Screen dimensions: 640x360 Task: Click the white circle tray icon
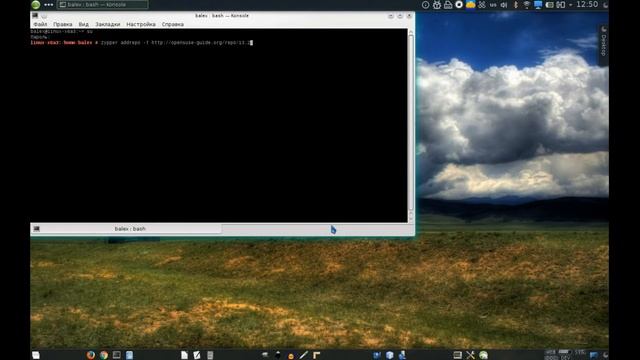point(459,4)
